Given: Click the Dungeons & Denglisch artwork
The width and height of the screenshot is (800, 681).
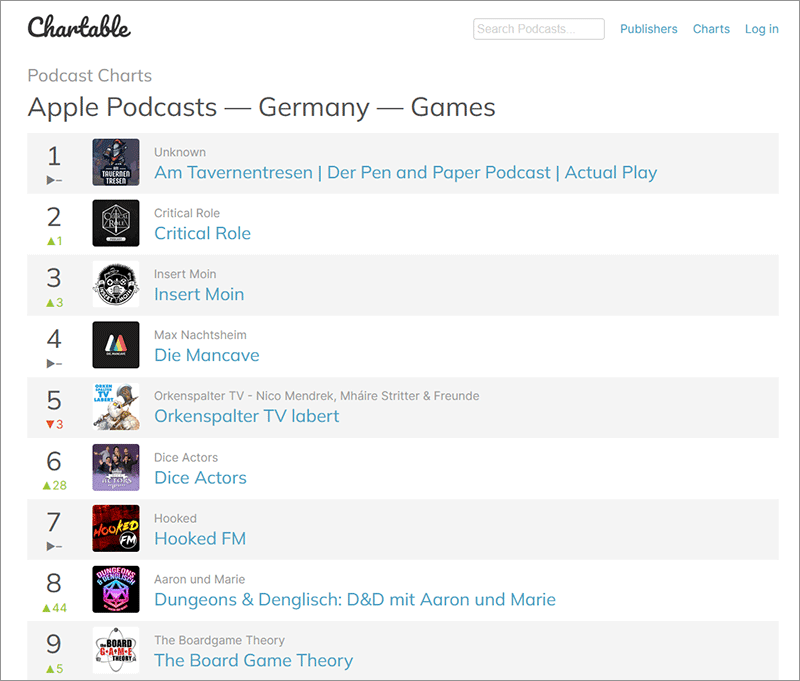Looking at the screenshot, I should pos(116,590).
